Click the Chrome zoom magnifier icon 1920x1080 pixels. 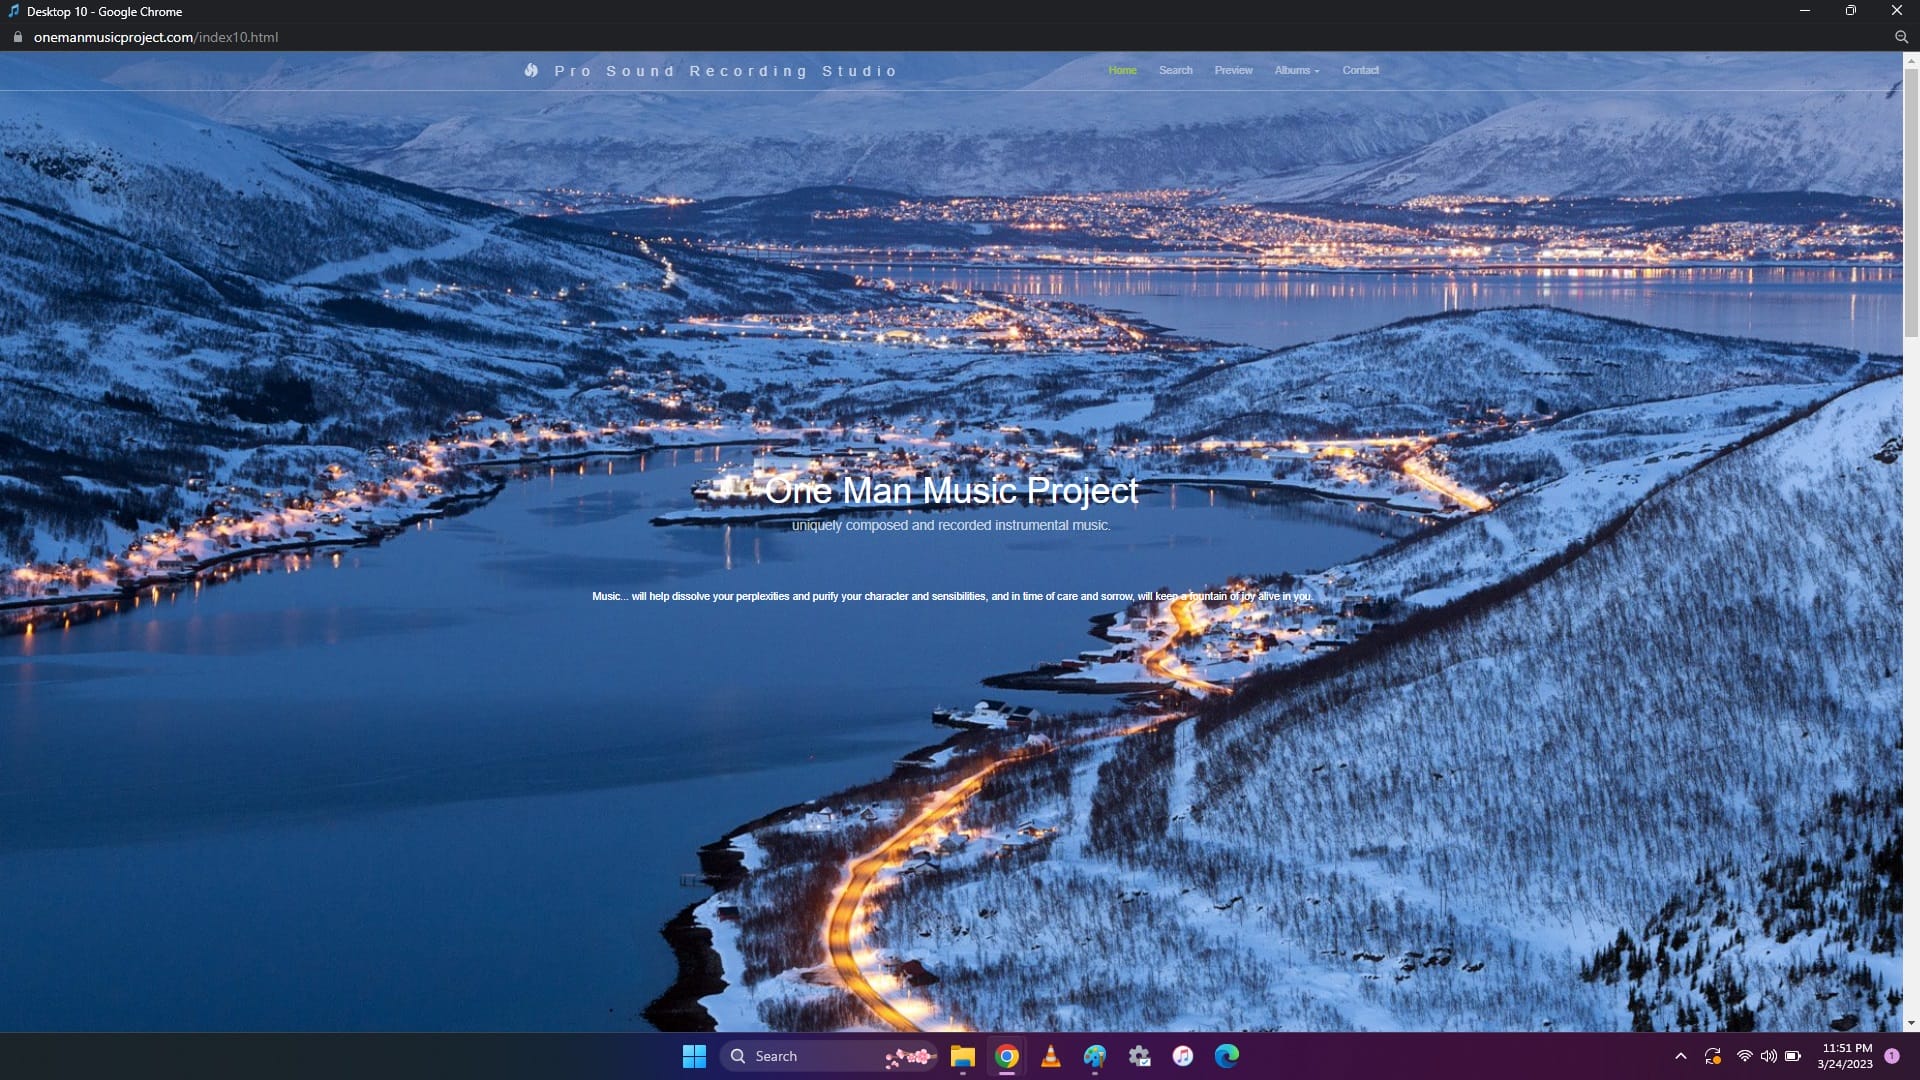coord(1901,37)
